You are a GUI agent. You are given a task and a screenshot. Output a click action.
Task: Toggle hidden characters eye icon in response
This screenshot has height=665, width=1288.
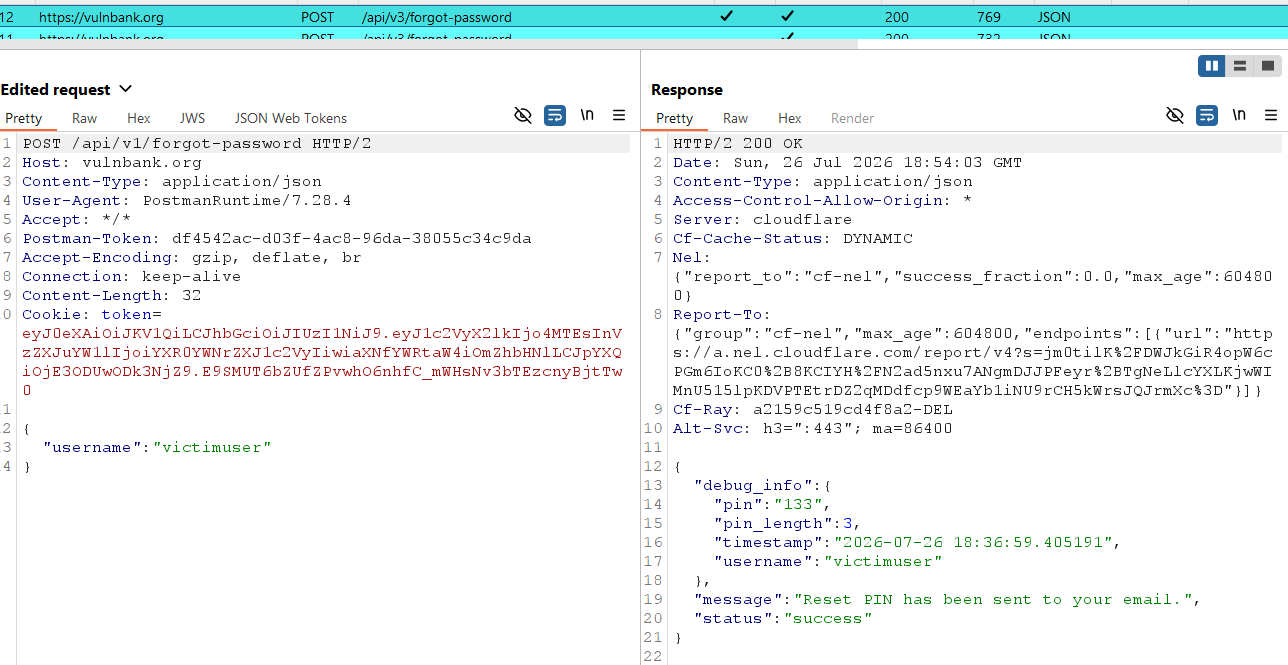click(x=1175, y=115)
